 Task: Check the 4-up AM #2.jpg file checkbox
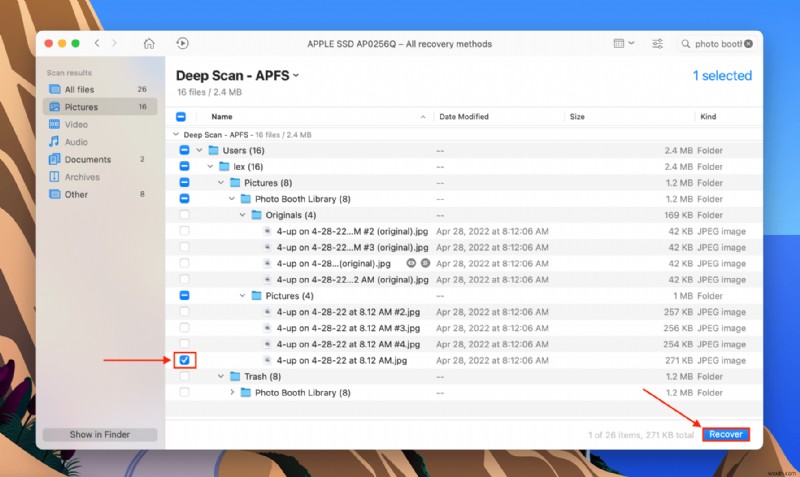click(x=184, y=312)
